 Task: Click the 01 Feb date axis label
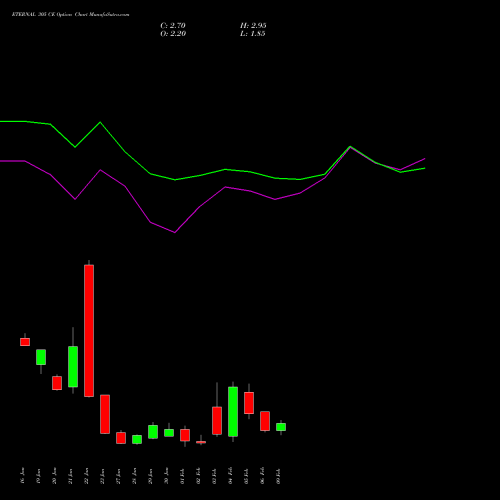(182, 476)
